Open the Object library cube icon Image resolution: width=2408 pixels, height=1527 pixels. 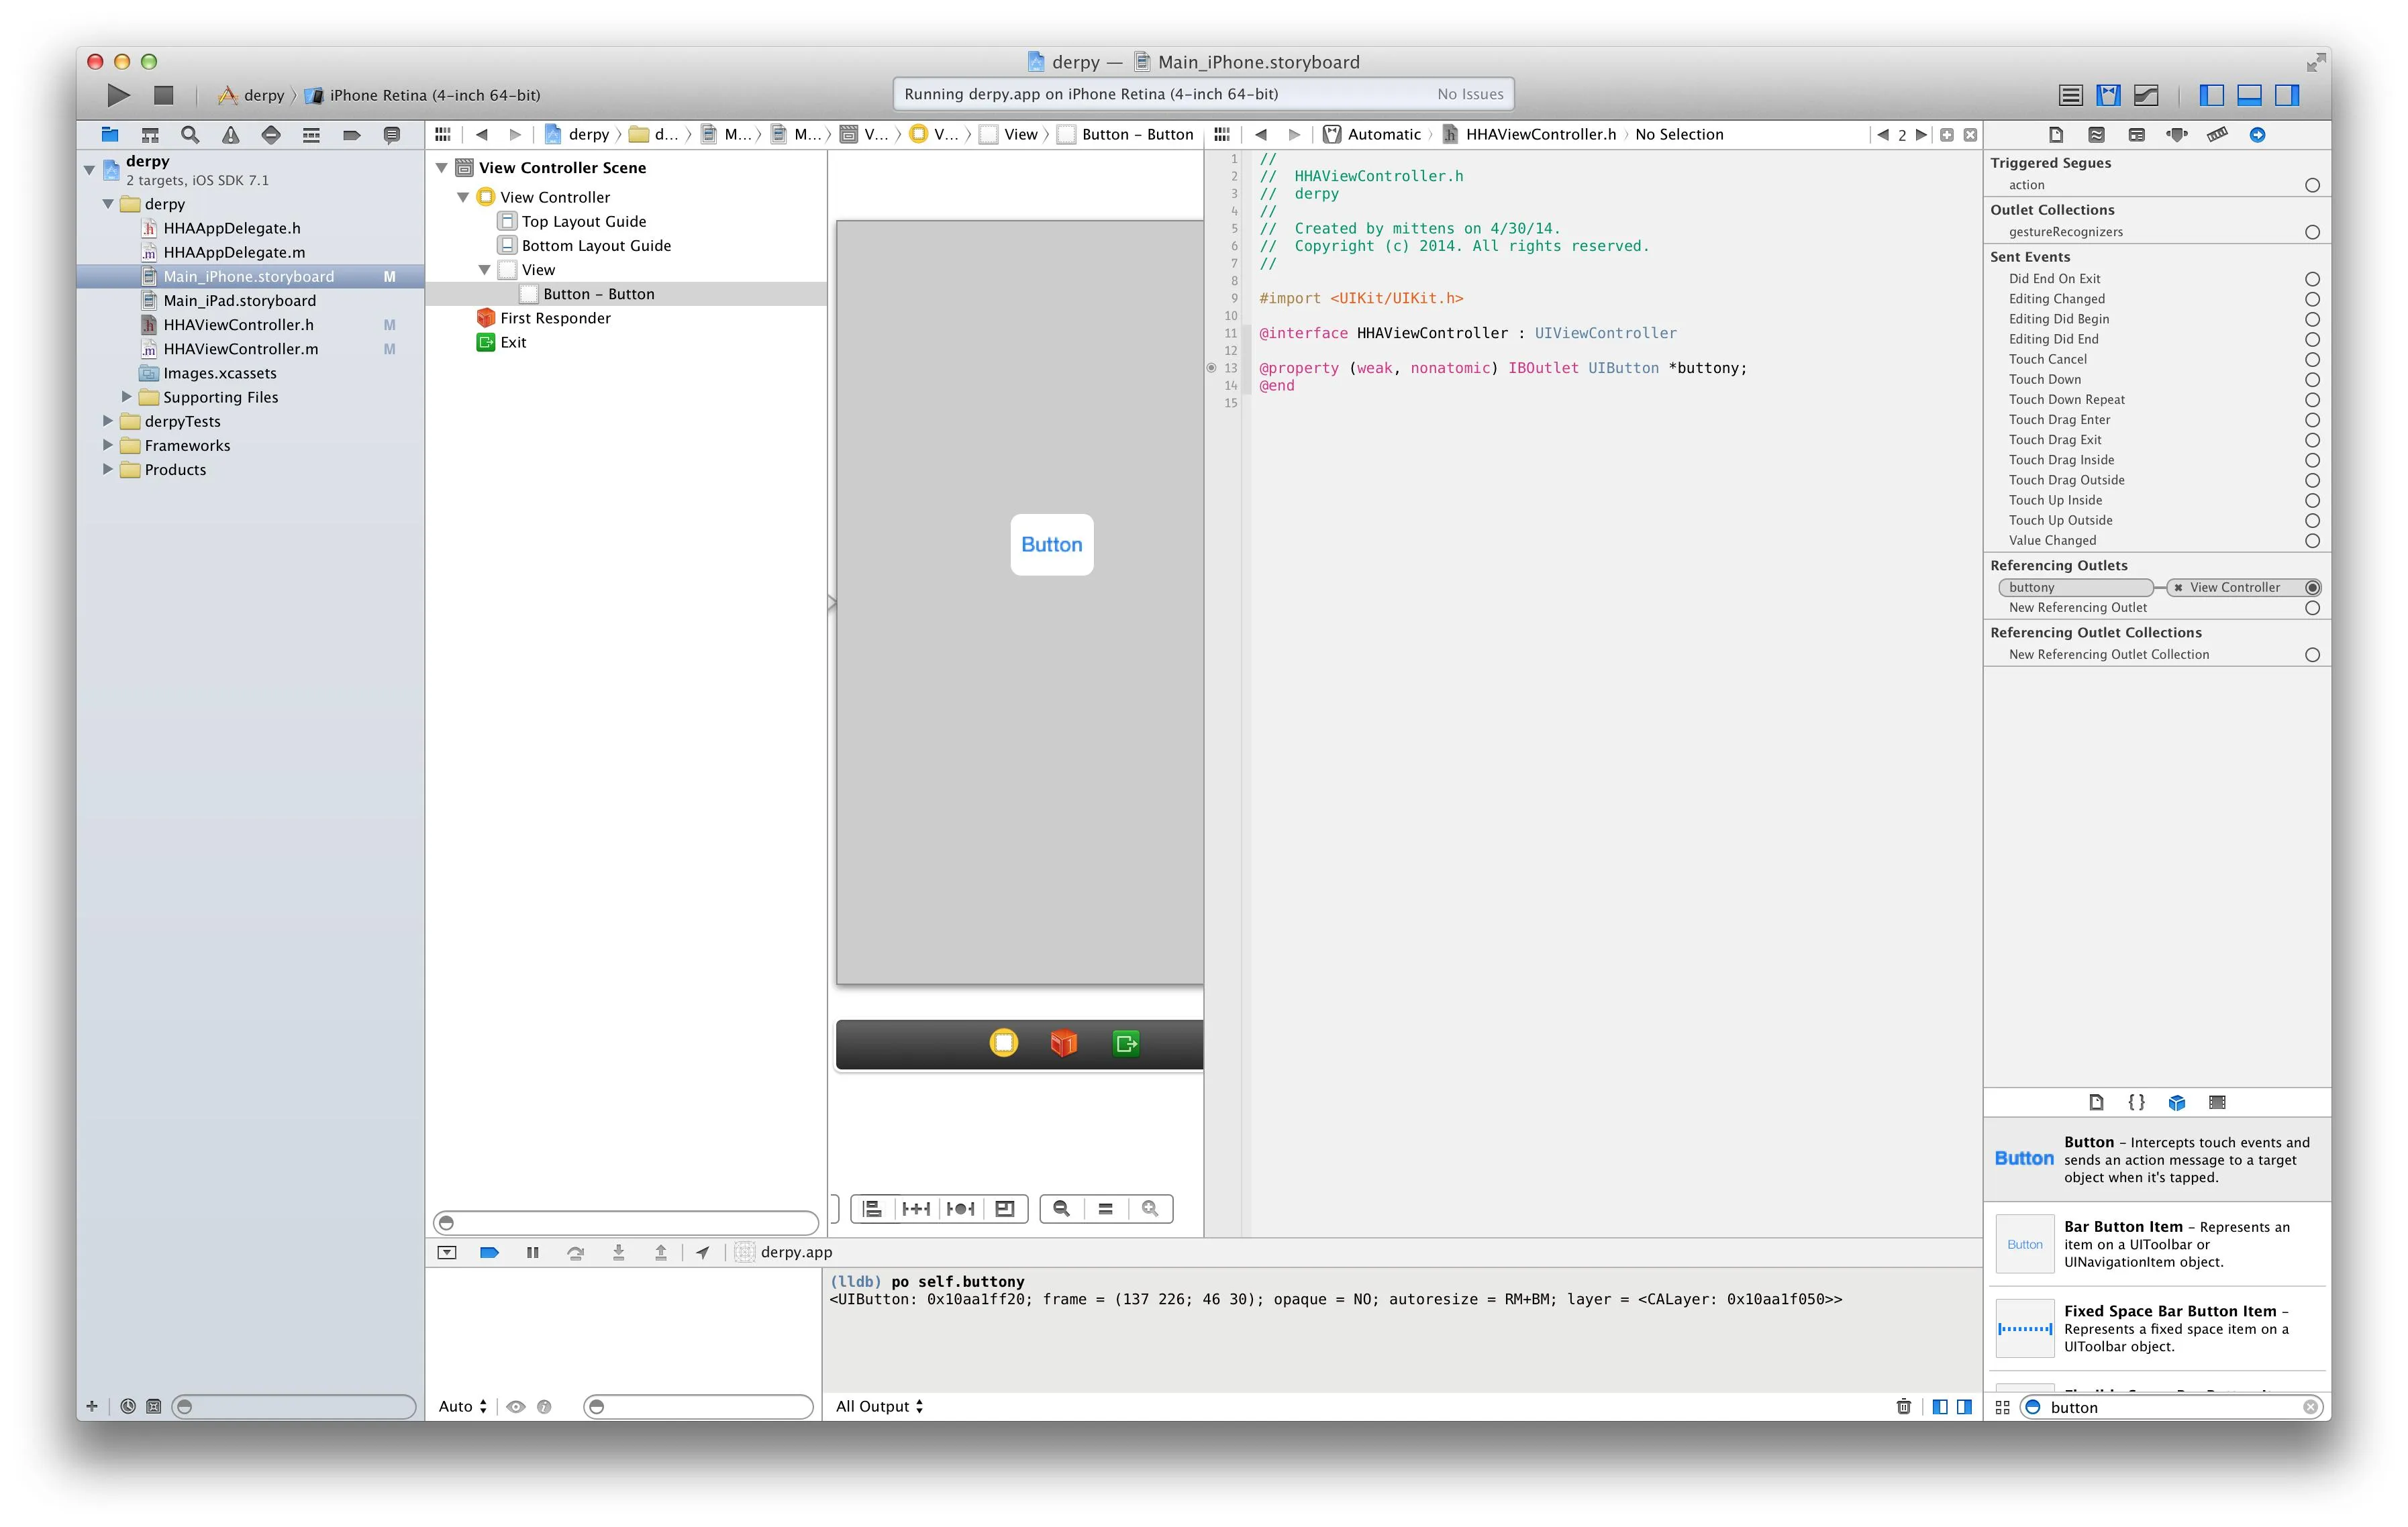2176,1102
